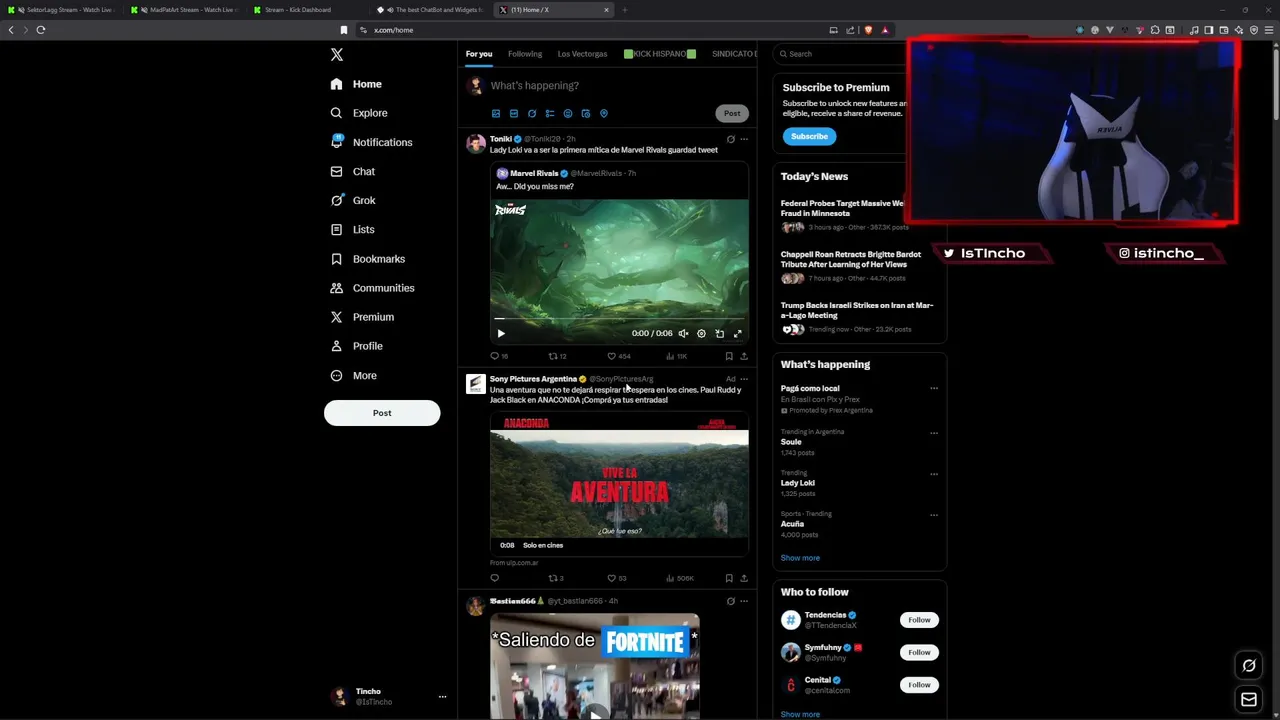
Task: Enhance the post with the Grok icon
Action: (x=532, y=114)
